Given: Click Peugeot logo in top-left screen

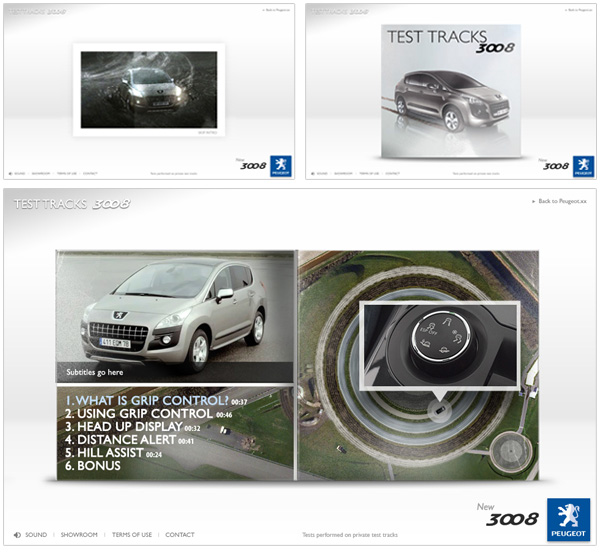Looking at the screenshot, I should click(x=281, y=166).
